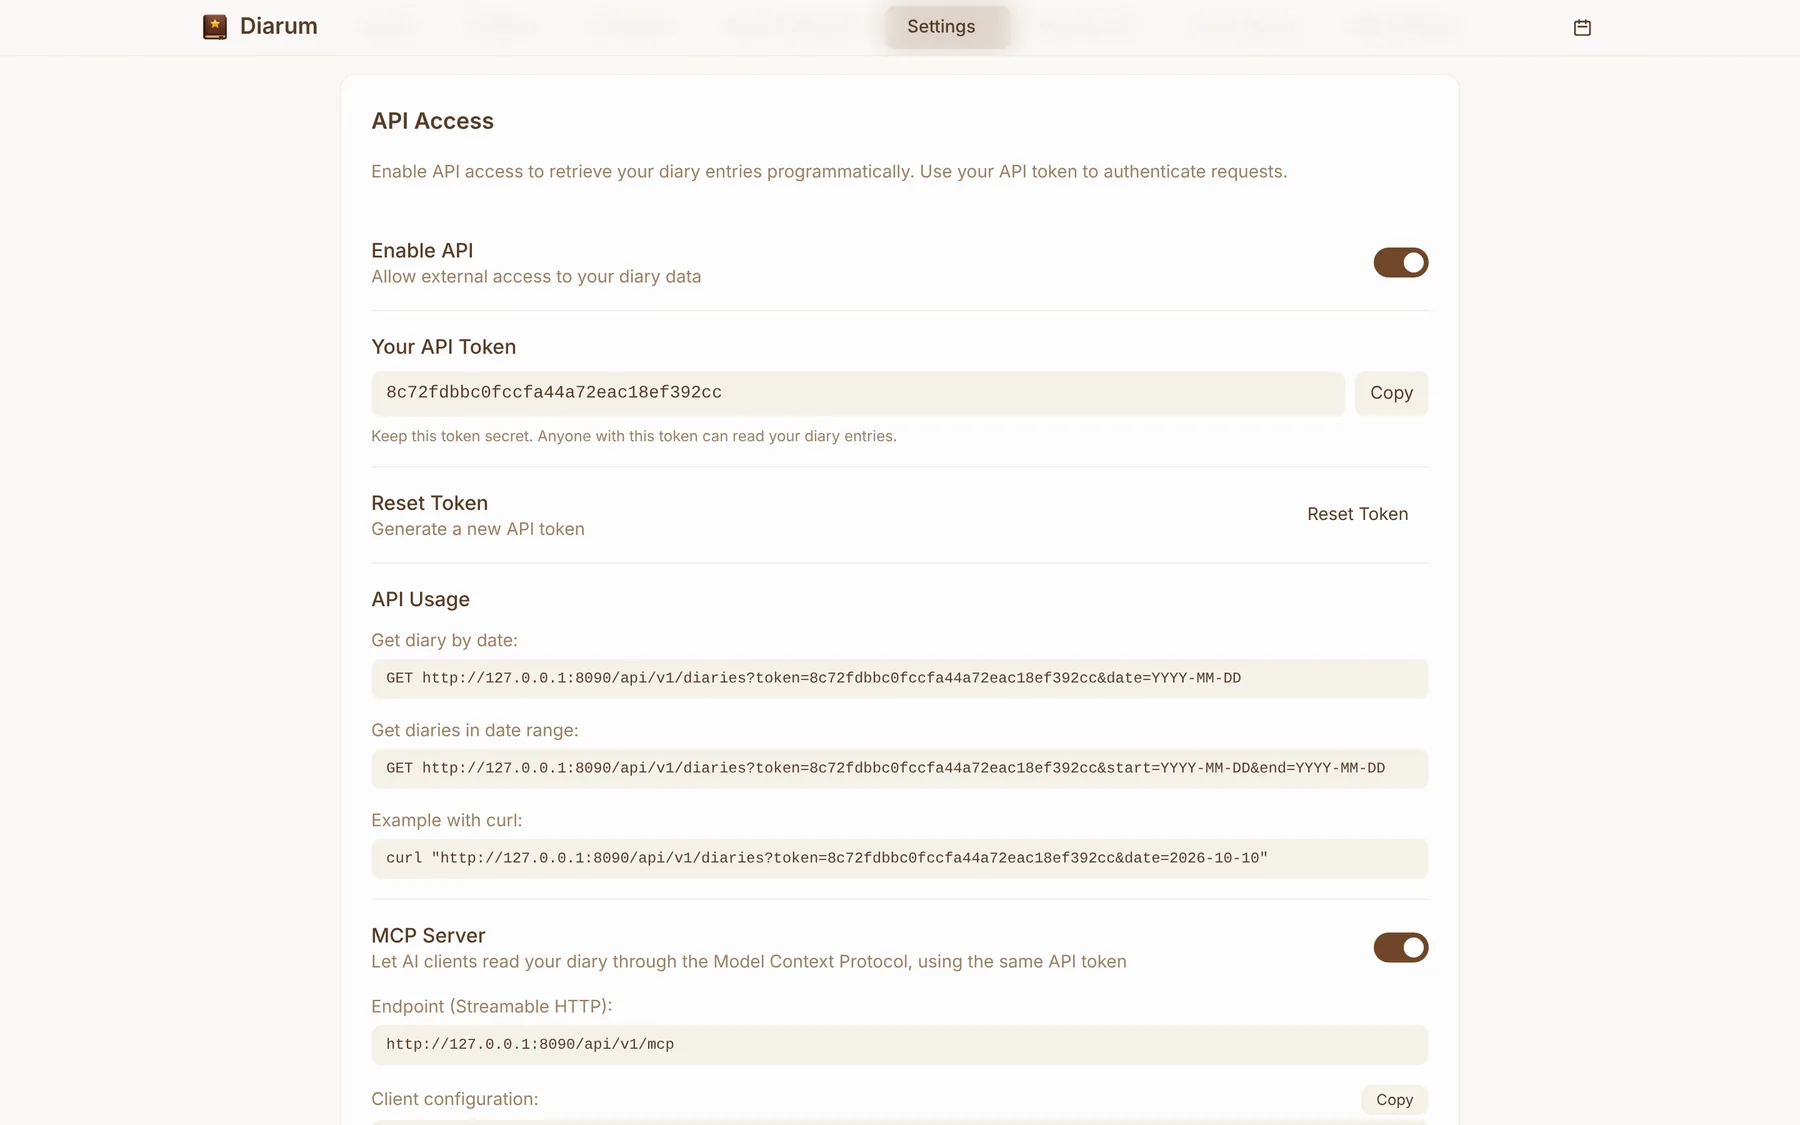Click the curl example command block
This screenshot has height=1125, width=1800.
click(899, 858)
